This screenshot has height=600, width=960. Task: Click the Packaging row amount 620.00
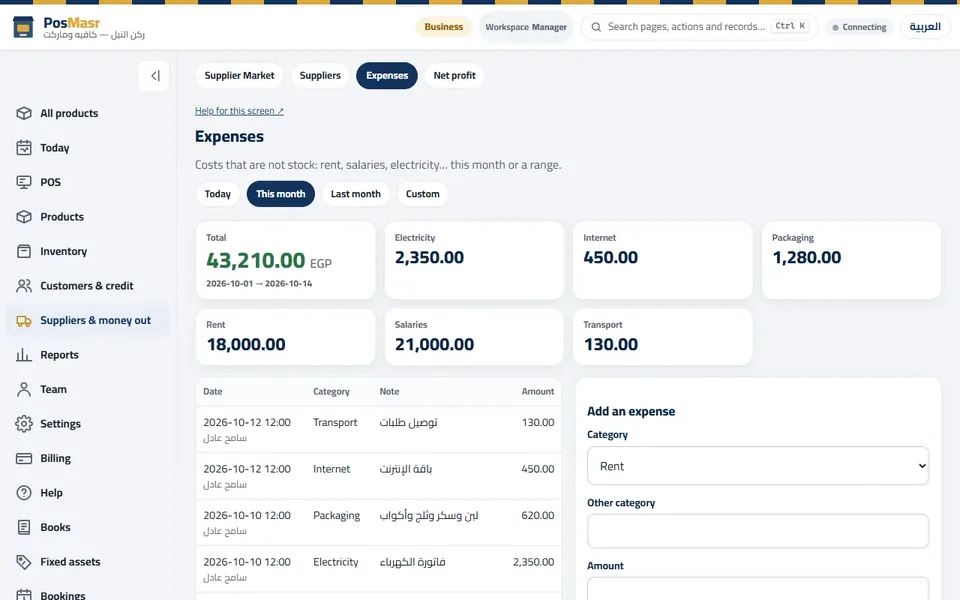pos(538,516)
